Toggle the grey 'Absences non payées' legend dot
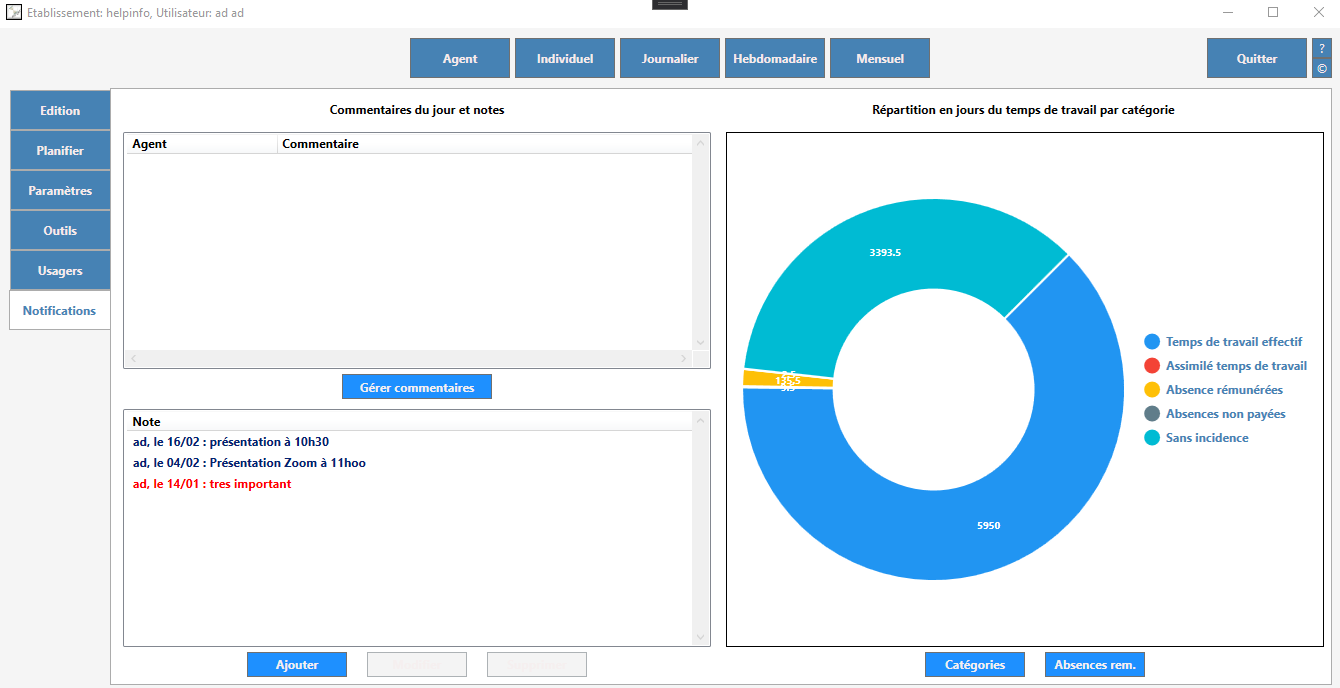This screenshot has width=1340, height=688. click(x=1152, y=414)
